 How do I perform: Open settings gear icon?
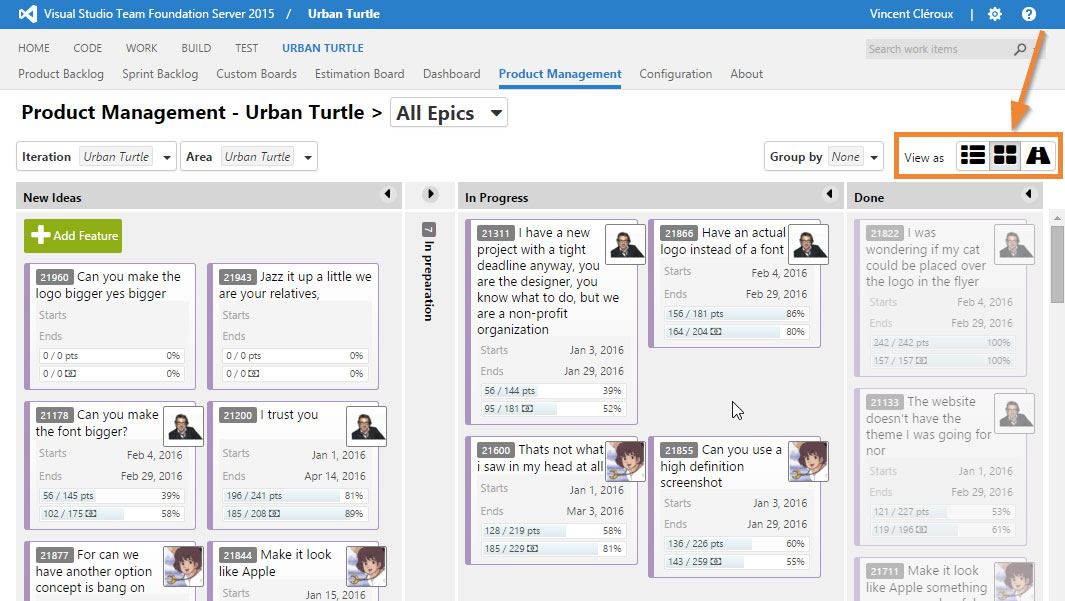995,14
